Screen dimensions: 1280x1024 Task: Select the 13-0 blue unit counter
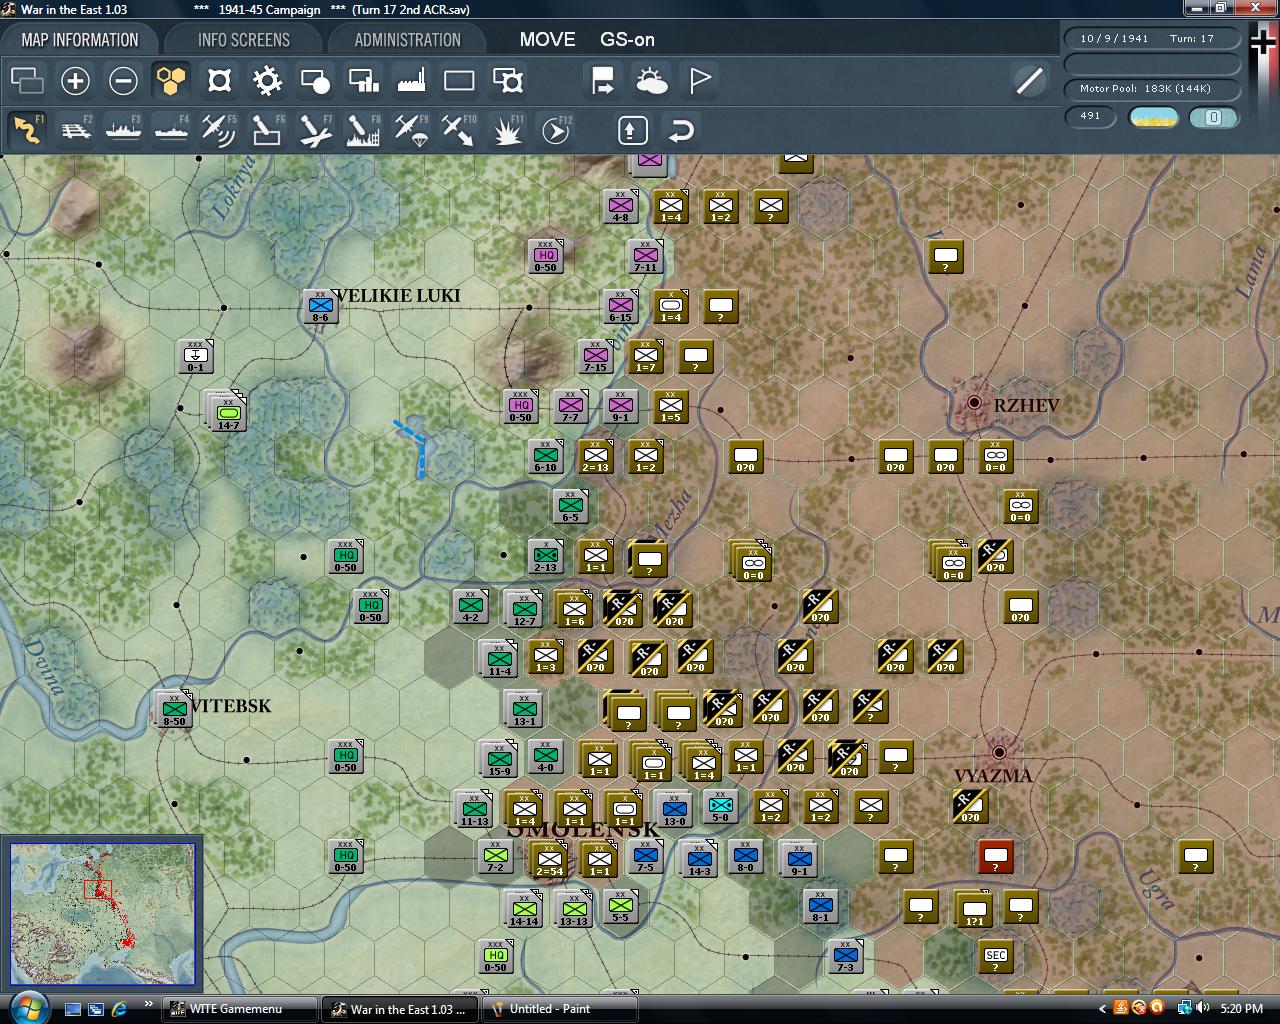674,809
